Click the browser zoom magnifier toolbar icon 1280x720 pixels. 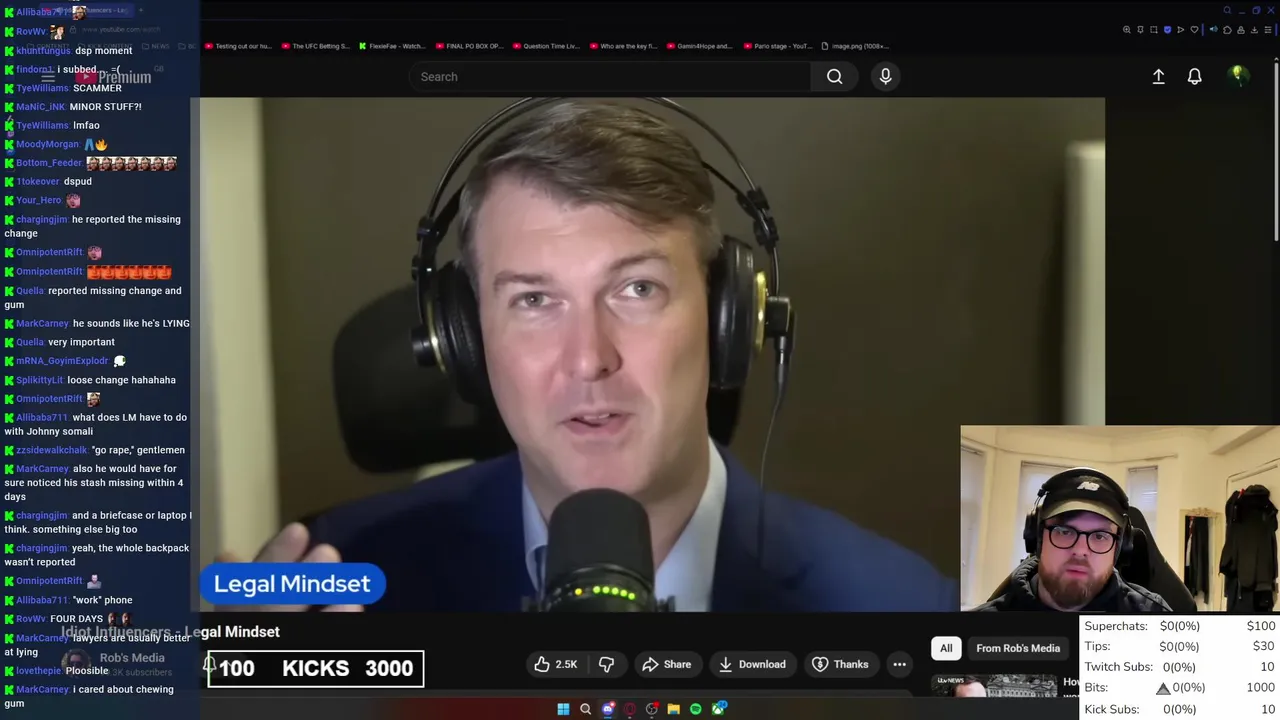(x=1126, y=30)
